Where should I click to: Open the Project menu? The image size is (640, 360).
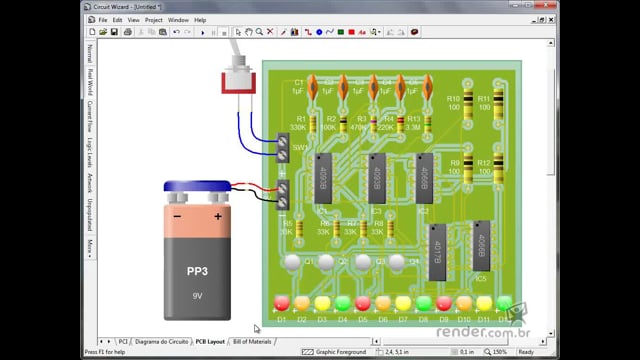[x=153, y=20]
